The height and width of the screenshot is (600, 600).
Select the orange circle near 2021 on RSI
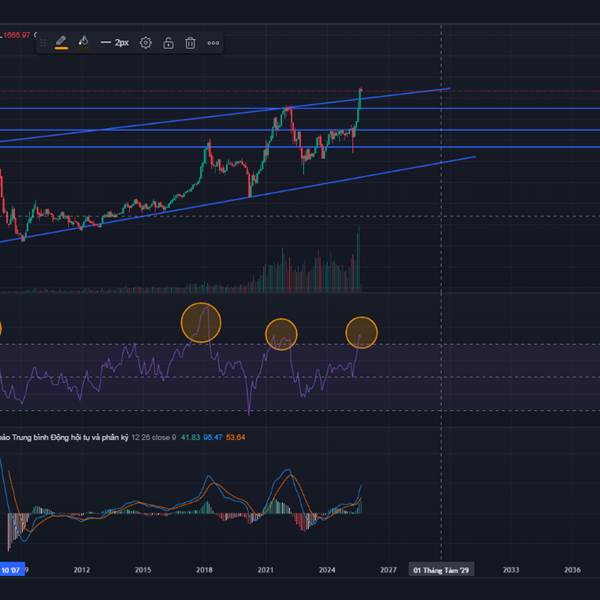(x=281, y=334)
